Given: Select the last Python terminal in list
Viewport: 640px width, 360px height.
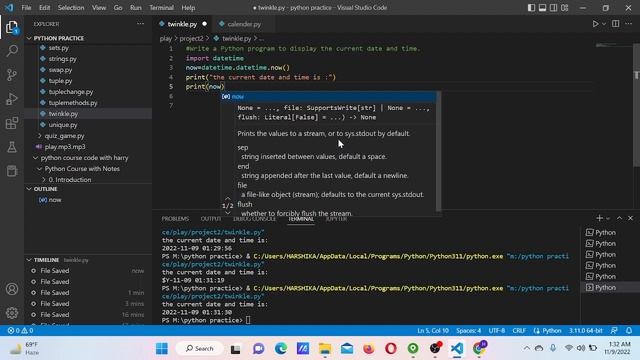Looking at the screenshot, I should tap(605, 287).
